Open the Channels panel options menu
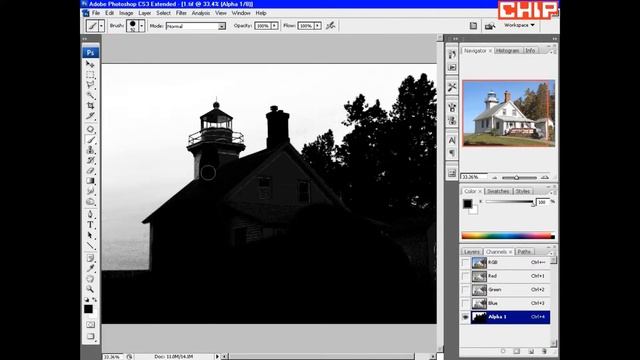Image resolution: width=640 pixels, height=360 pixels. pyautogui.click(x=551, y=252)
